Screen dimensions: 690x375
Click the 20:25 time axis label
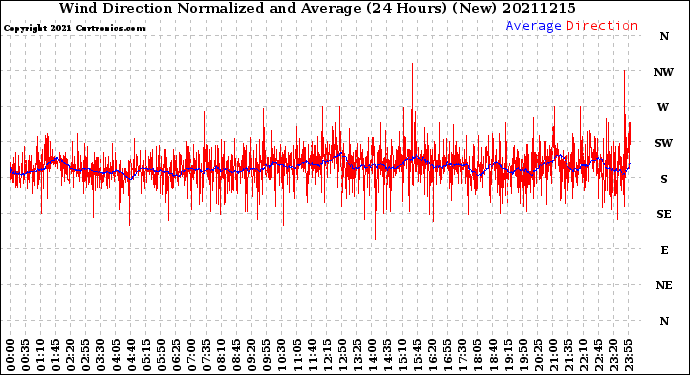[x=538, y=355]
